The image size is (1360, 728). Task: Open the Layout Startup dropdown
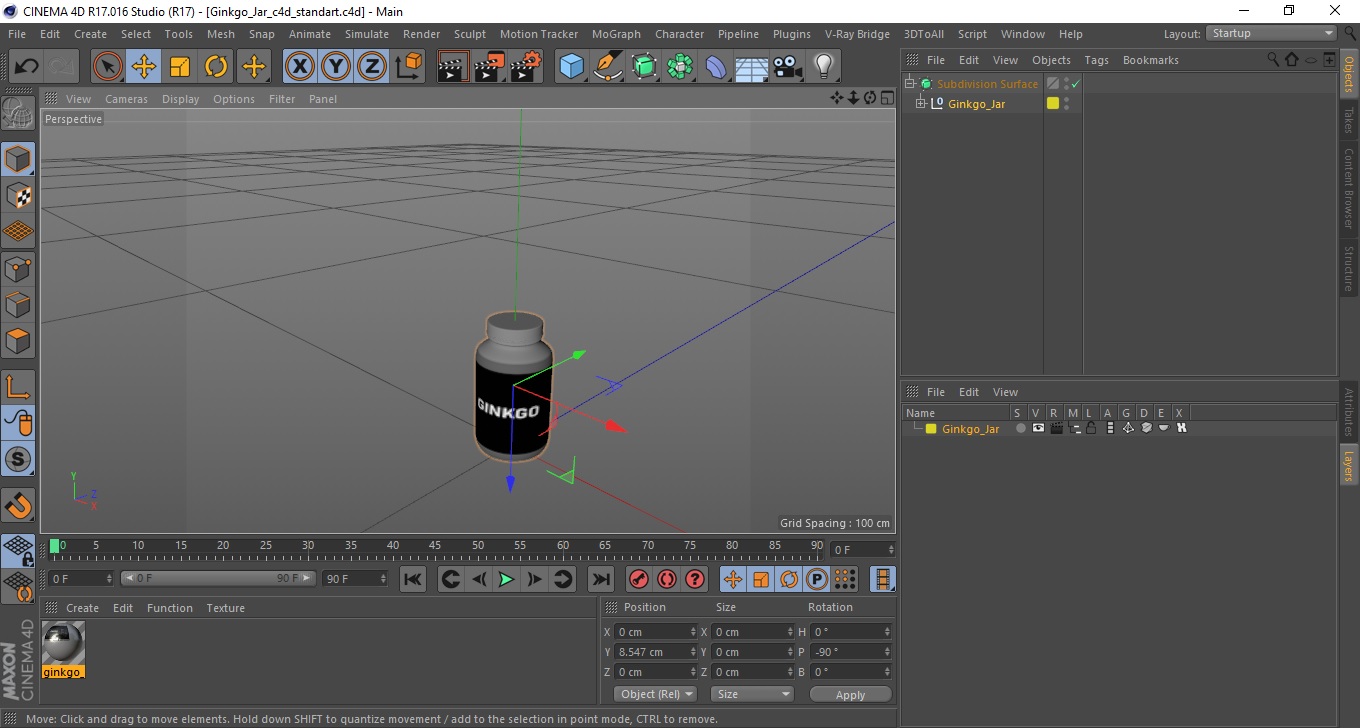click(x=1272, y=33)
